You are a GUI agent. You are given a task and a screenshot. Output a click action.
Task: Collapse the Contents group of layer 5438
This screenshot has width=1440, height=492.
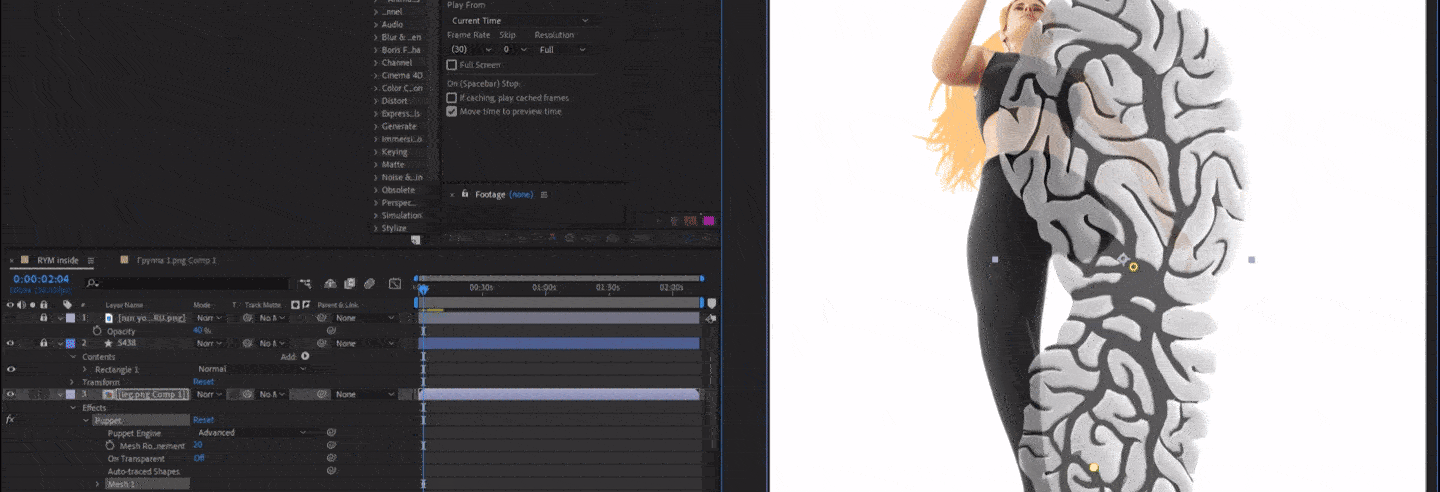[72, 356]
